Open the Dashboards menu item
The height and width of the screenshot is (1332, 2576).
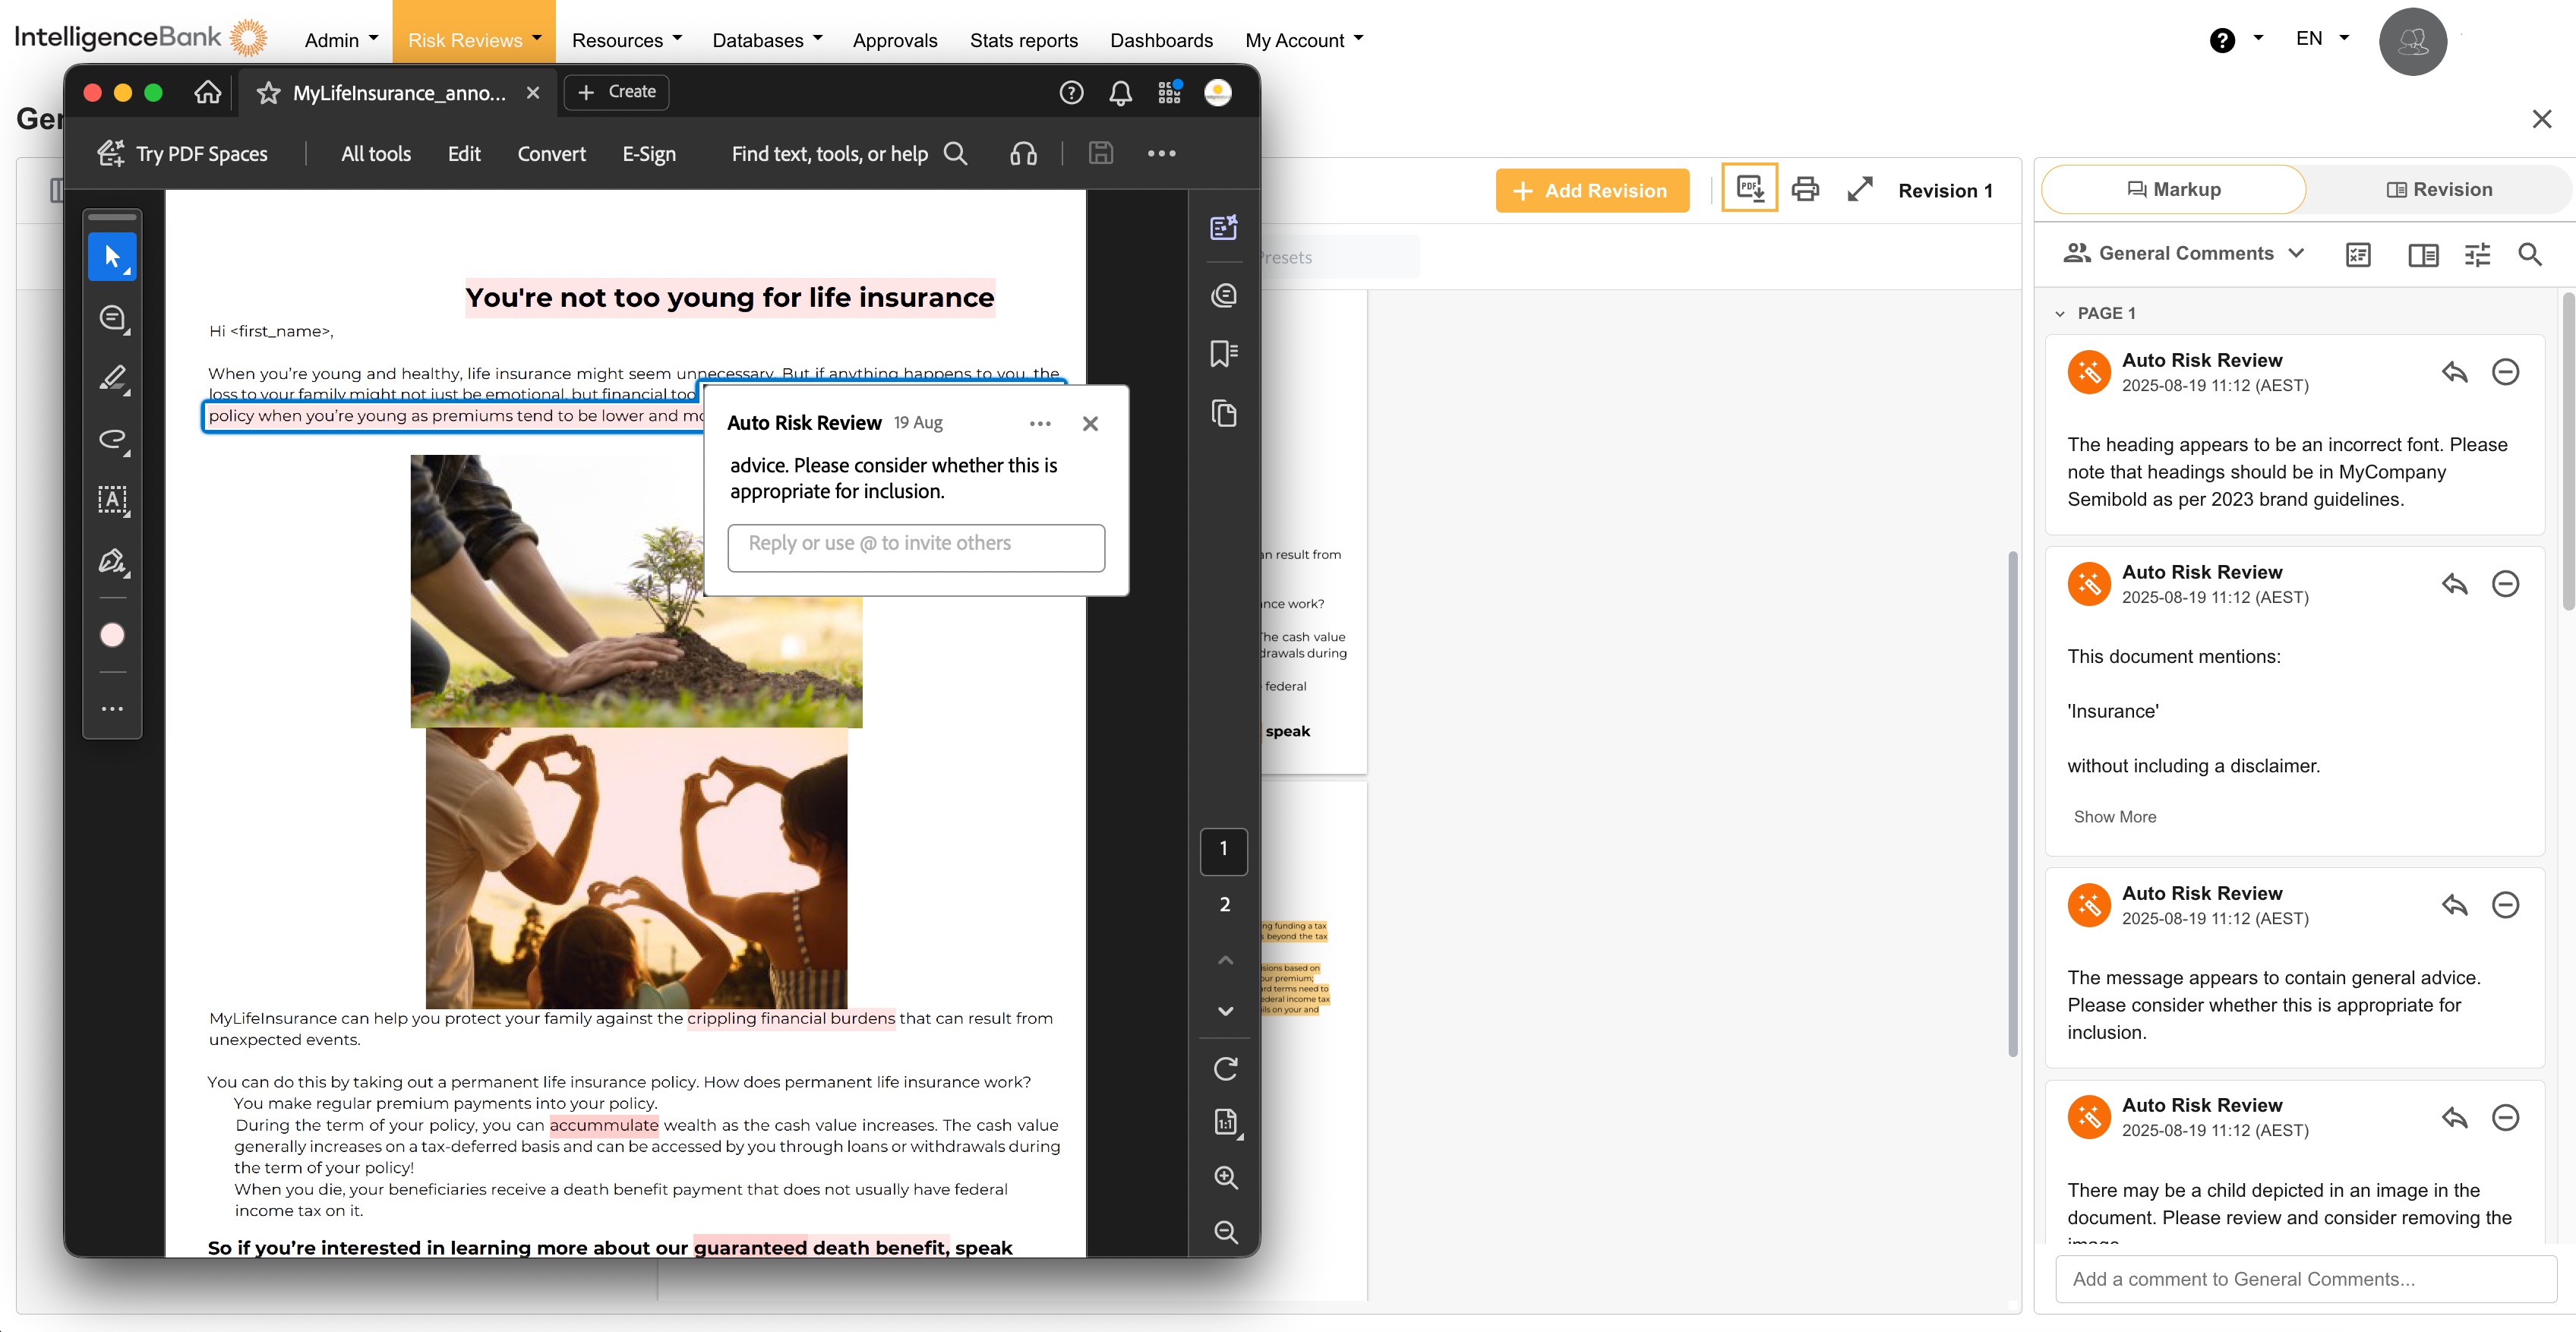point(1160,40)
